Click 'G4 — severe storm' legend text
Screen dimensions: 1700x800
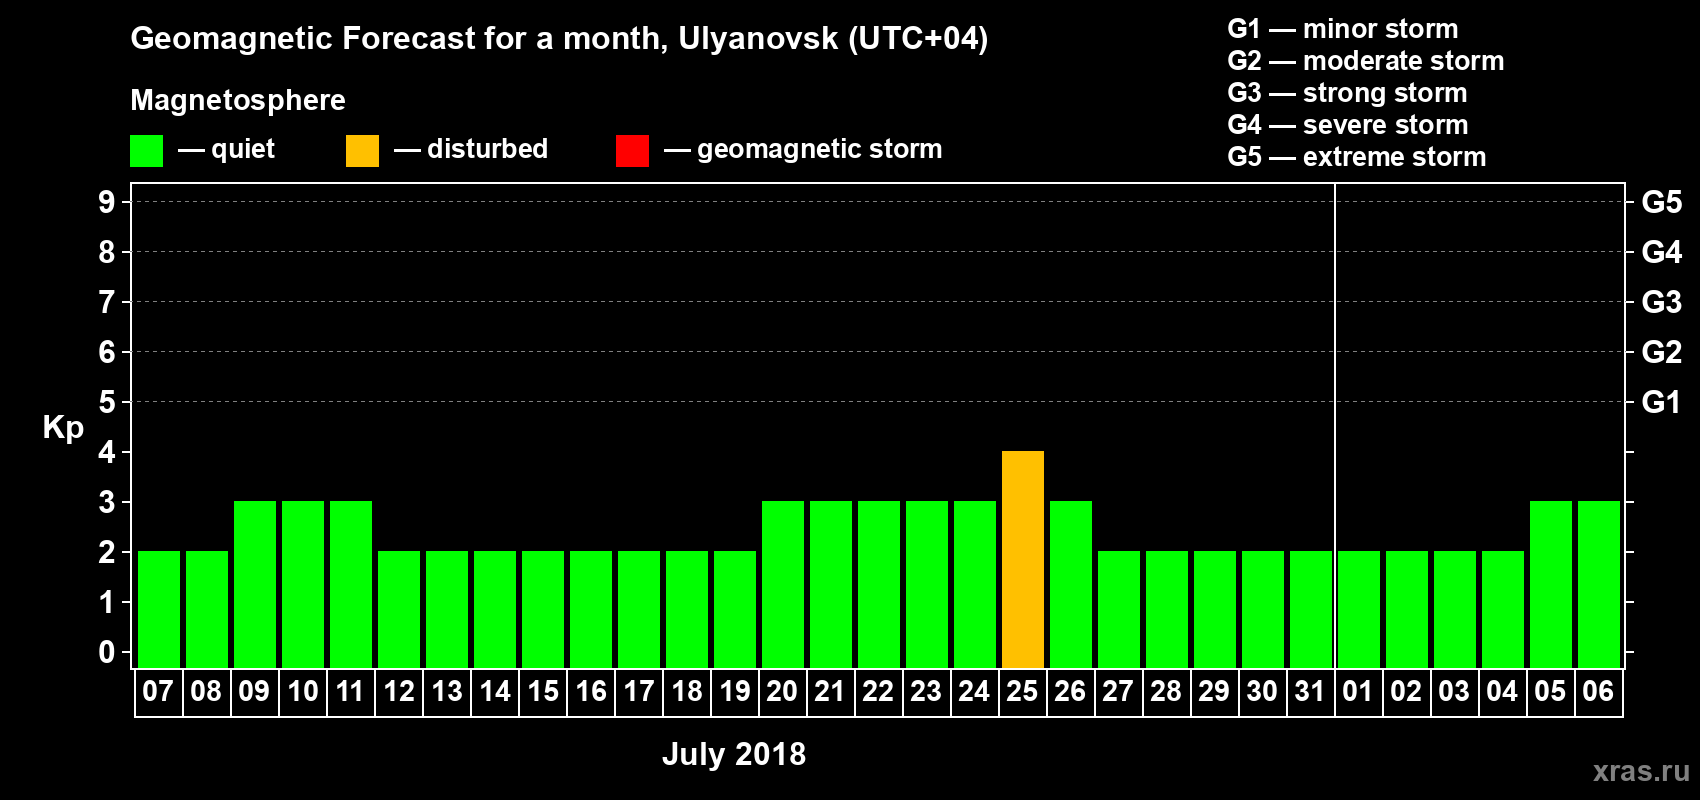[x=1348, y=125]
